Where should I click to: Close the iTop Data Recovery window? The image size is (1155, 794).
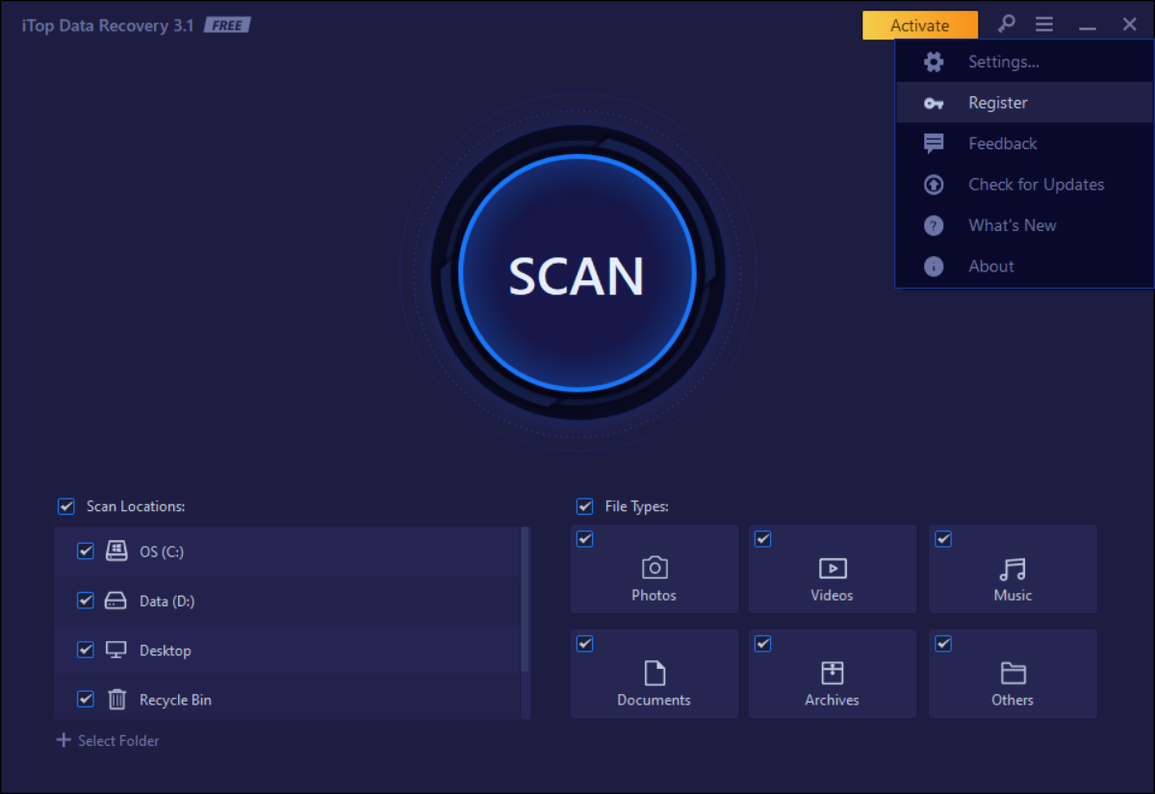(x=1129, y=24)
